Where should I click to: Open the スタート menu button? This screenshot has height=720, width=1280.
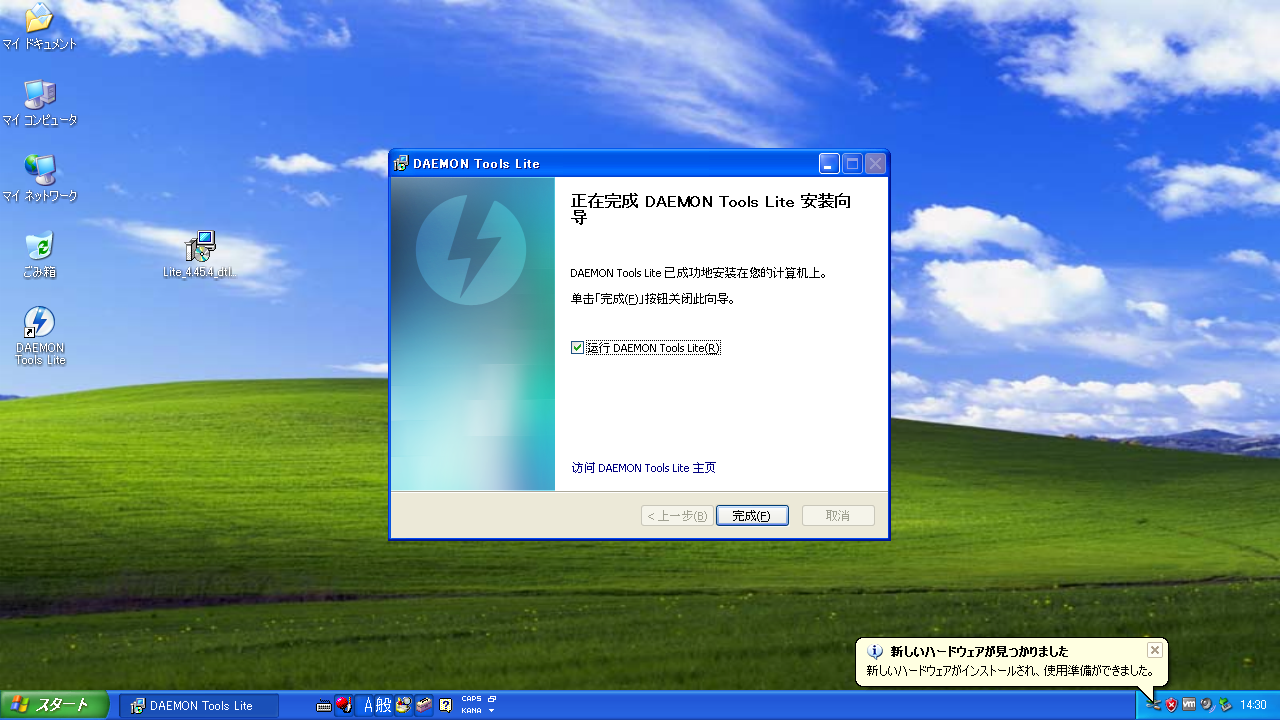[x=54, y=705]
